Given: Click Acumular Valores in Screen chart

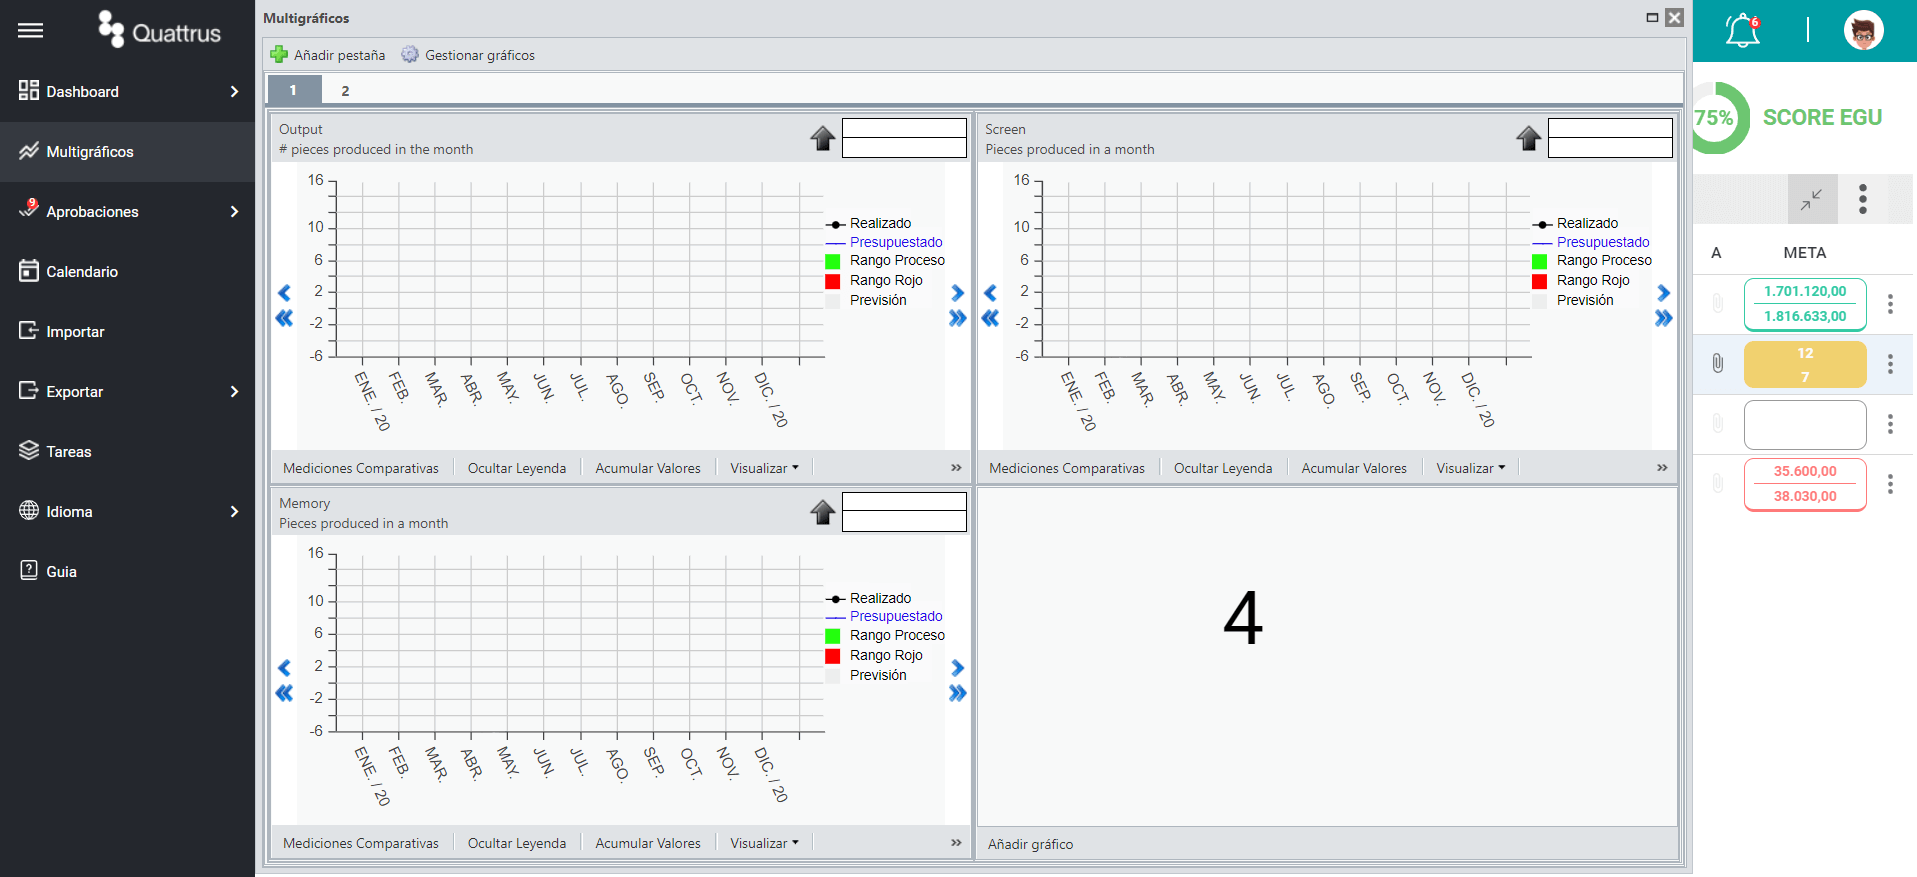Looking at the screenshot, I should pos(1354,468).
